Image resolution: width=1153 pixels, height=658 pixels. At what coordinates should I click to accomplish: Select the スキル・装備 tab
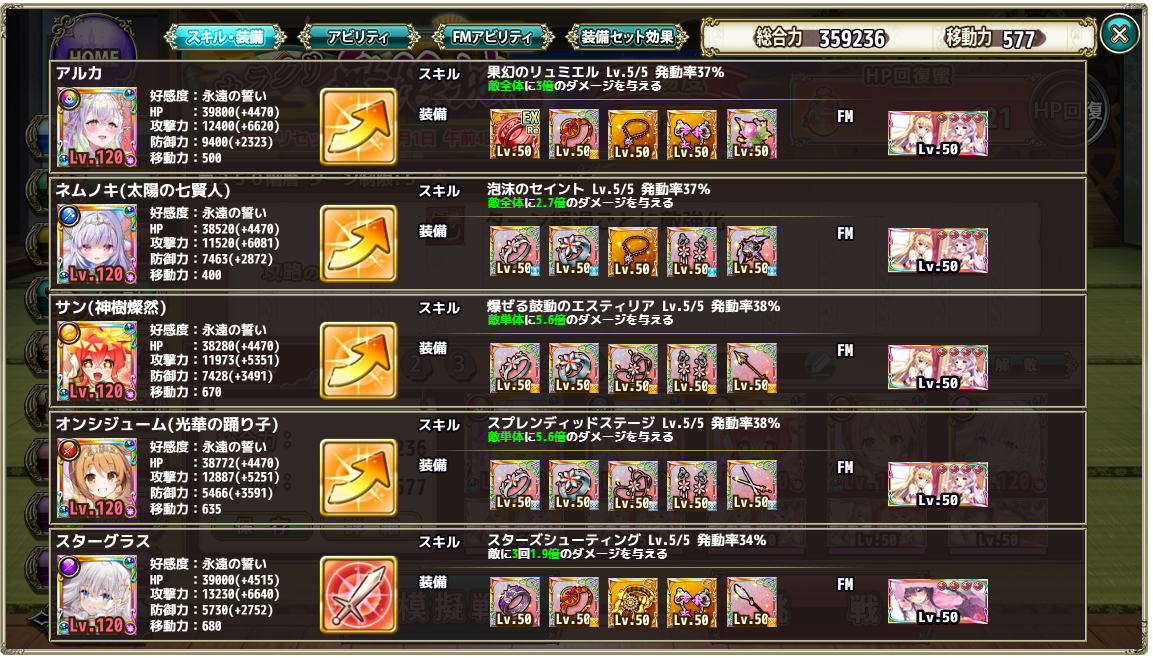pos(225,37)
